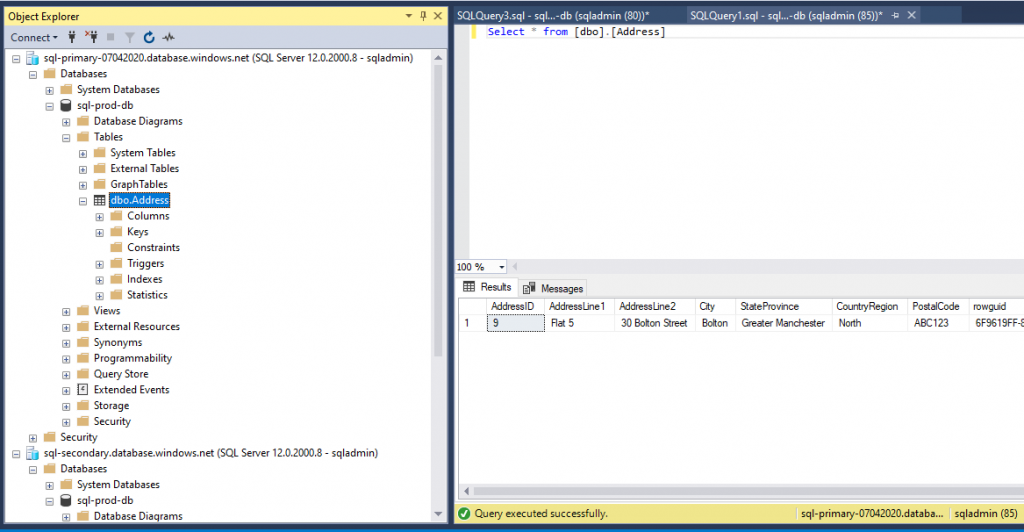
Task: Collapse the dbo.Address table node
Action: point(83,201)
